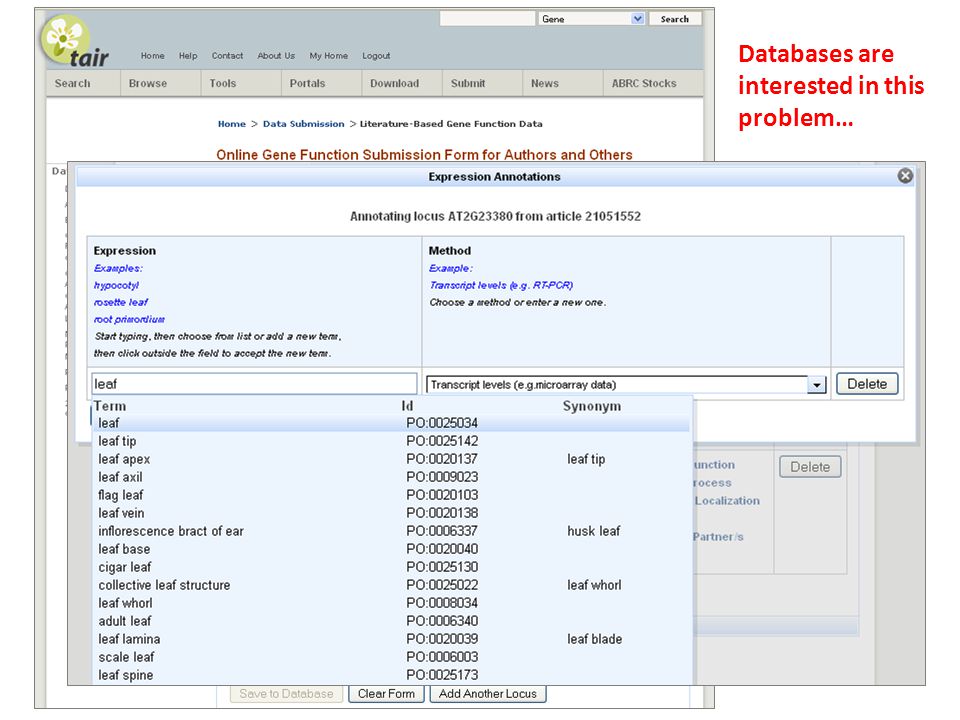
Task: Click the Delete button in annotation row
Action: pos(867,384)
